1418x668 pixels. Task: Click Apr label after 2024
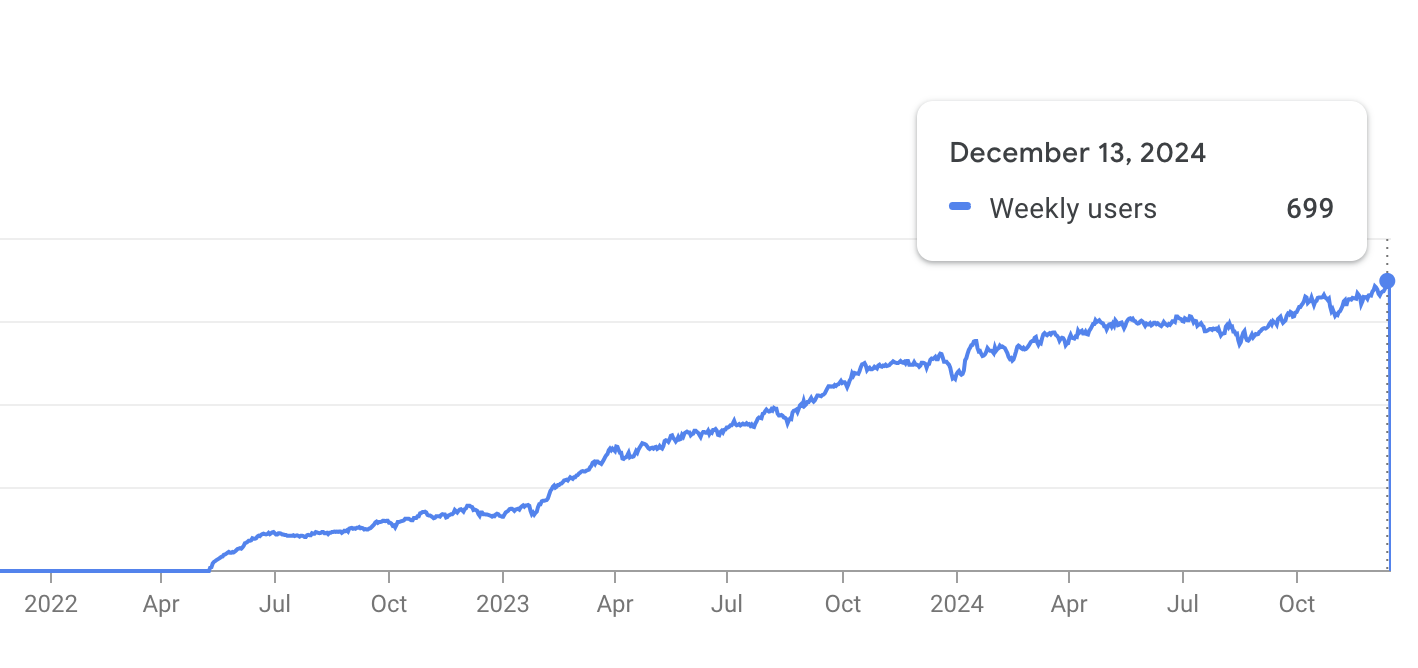click(1069, 604)
